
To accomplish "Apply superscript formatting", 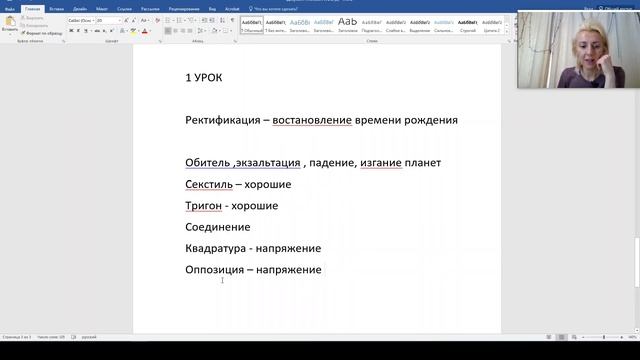I will (x=112, y=31).
